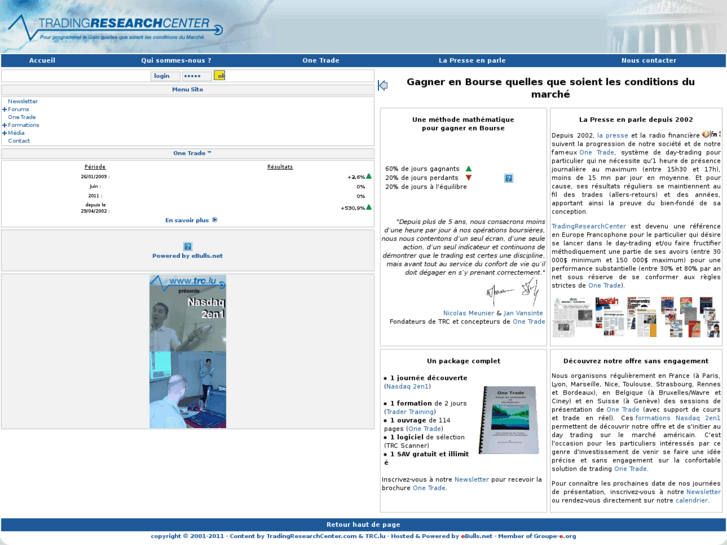Click Groupe-e.org link in footer

point(555,536)
